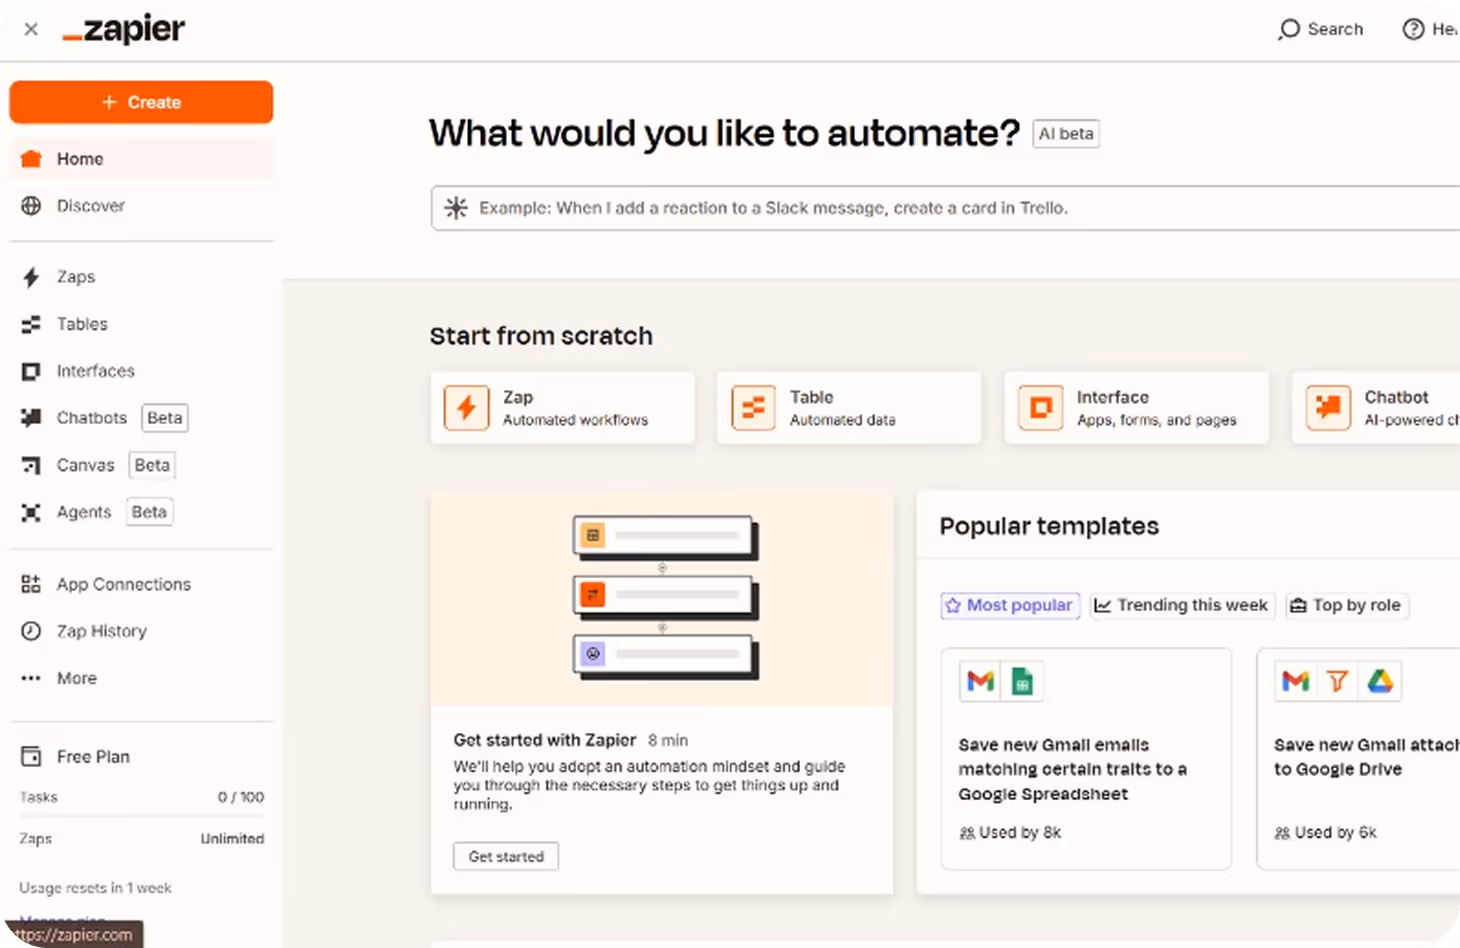Image resolution: width=1460 pixels, height=948 pixels.
Task: Click the "Usage resets in 1 week" text
Action: 95,888
